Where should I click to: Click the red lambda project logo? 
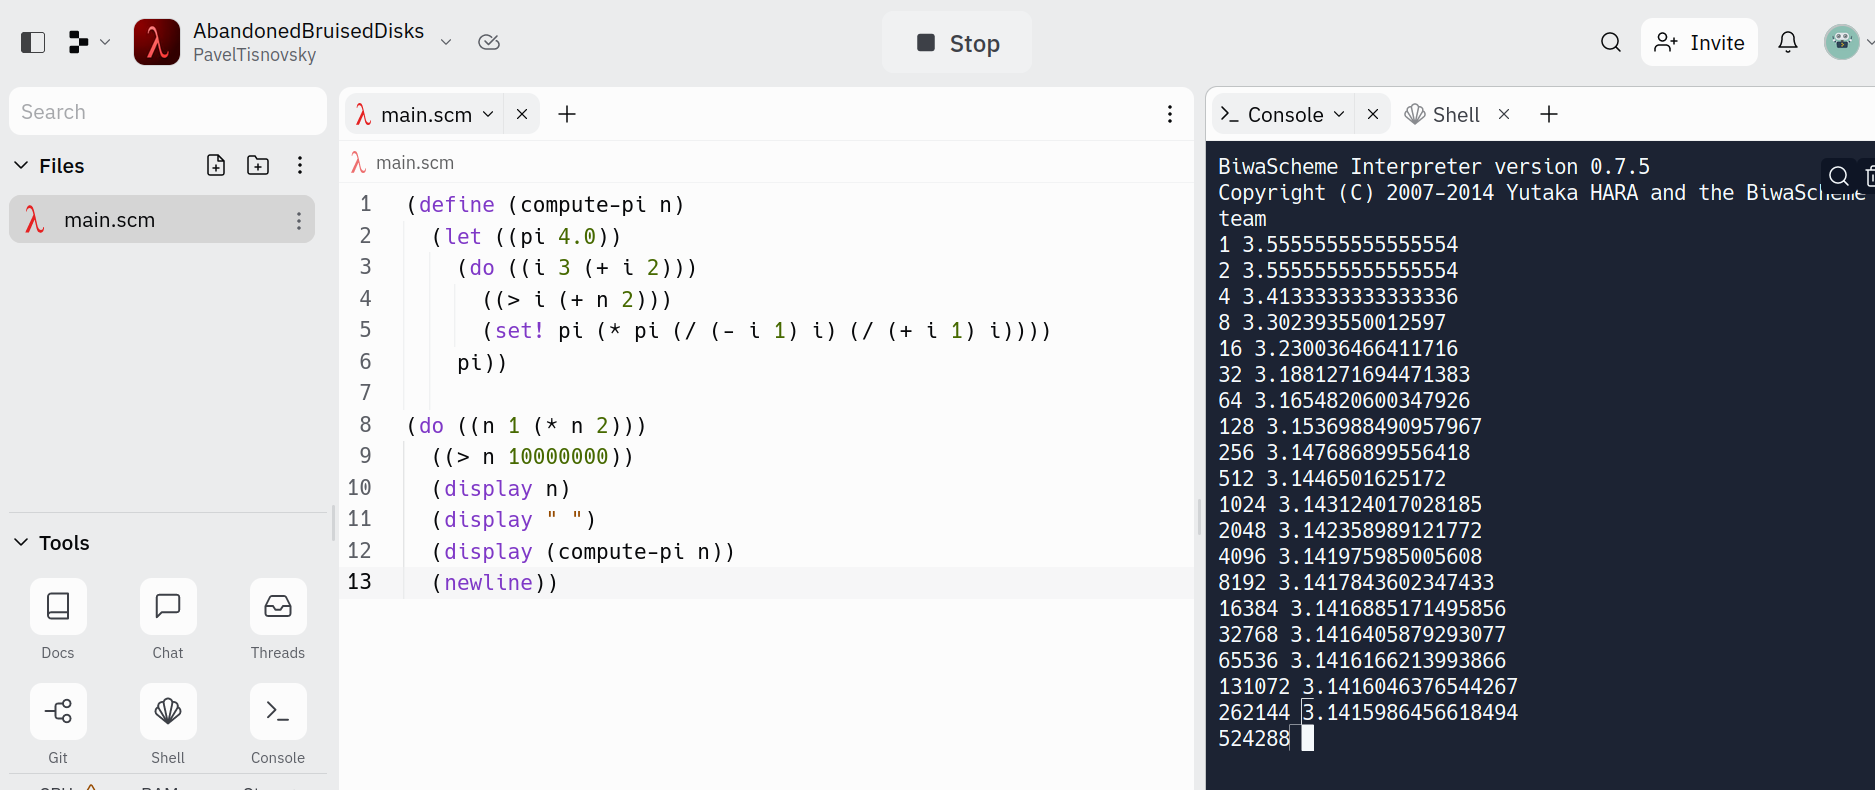pos(157,42)
